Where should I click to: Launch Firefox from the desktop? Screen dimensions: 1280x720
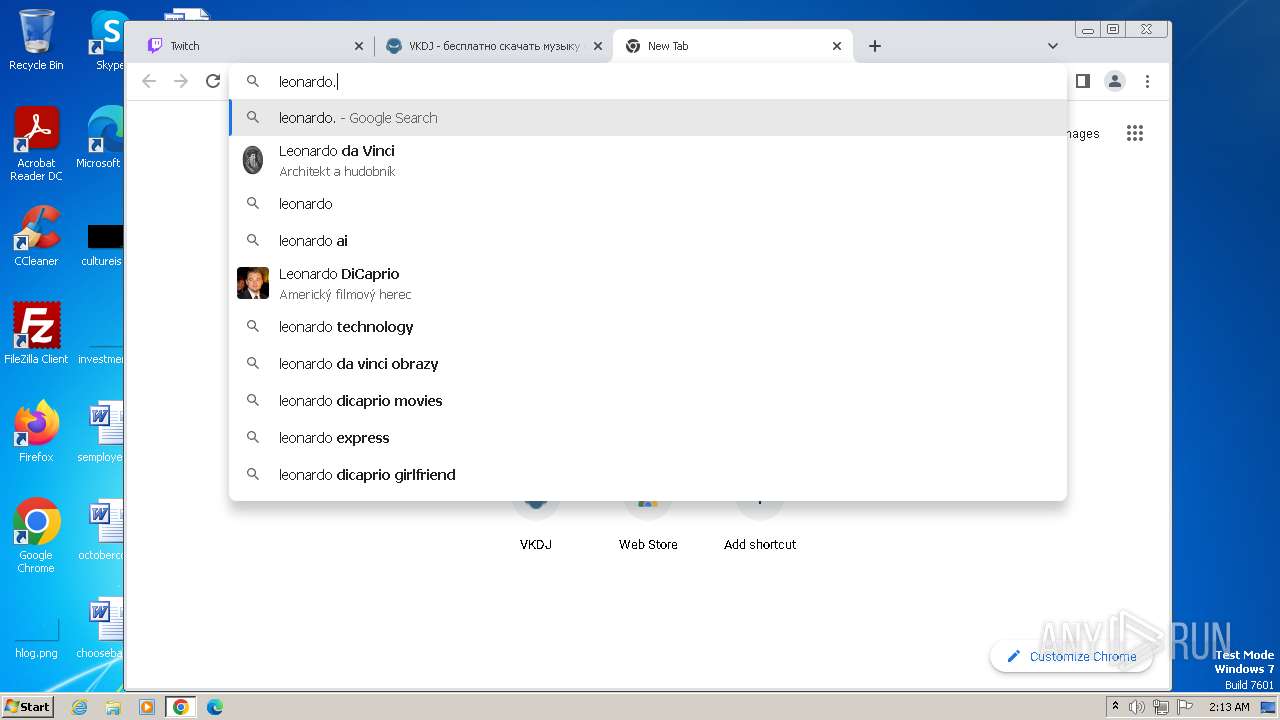36,431
